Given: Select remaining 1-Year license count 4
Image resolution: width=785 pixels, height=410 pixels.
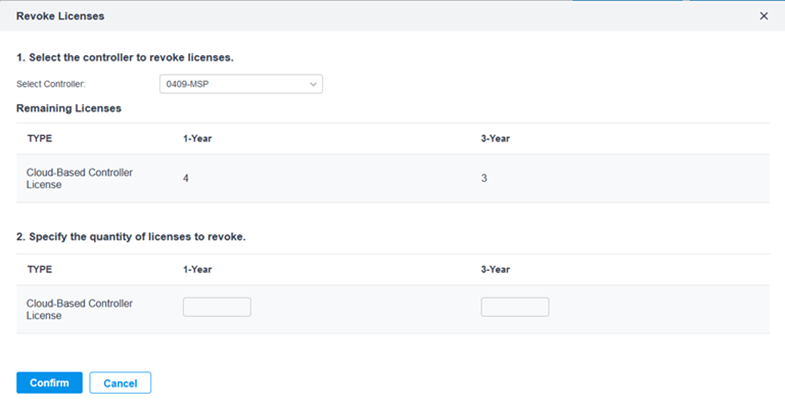Looking at the screenshot, I should coord(186,178).
